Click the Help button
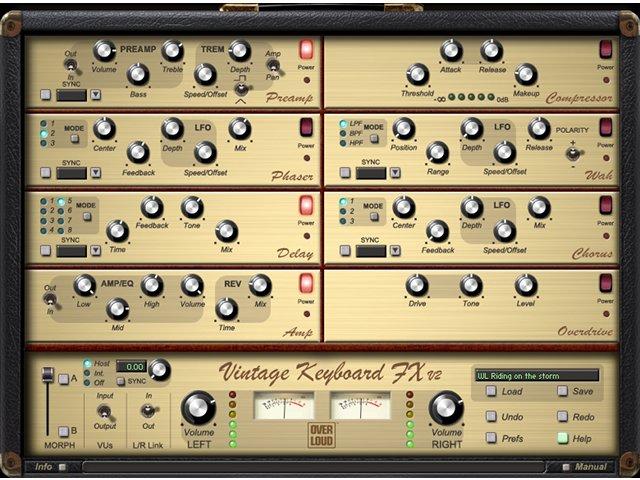This screenshot has width=640, height=480. (x=562, y=438)
